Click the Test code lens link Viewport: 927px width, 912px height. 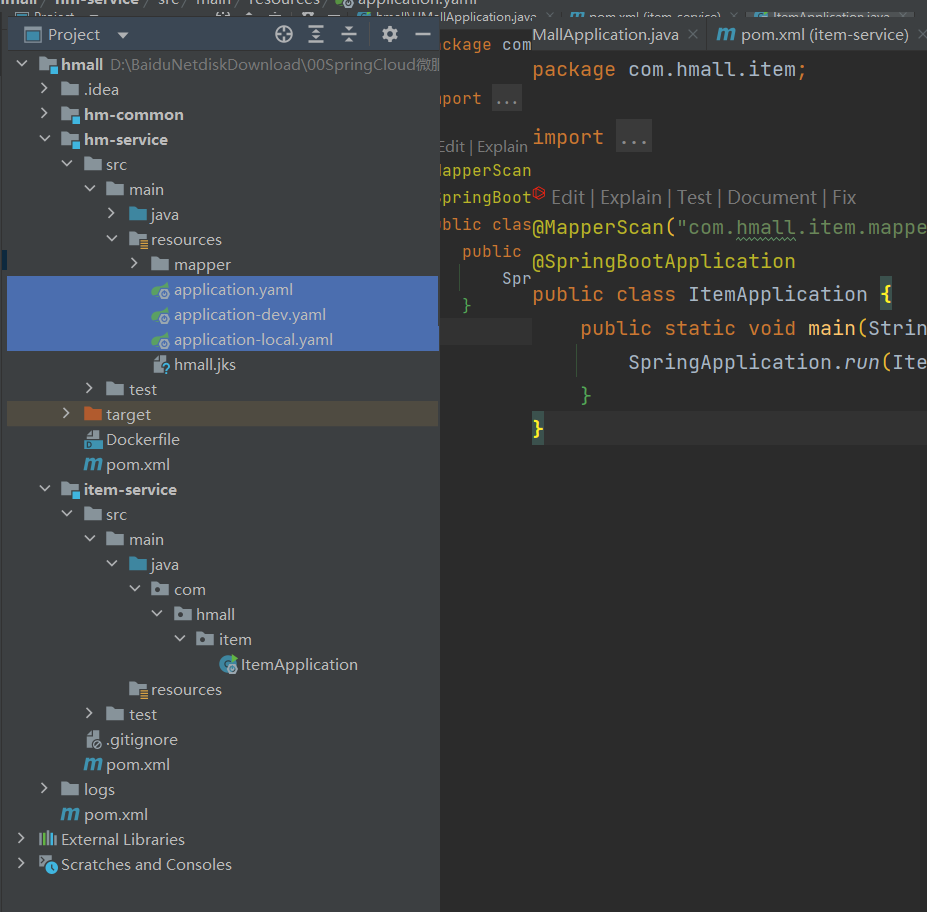coord(694,197)
